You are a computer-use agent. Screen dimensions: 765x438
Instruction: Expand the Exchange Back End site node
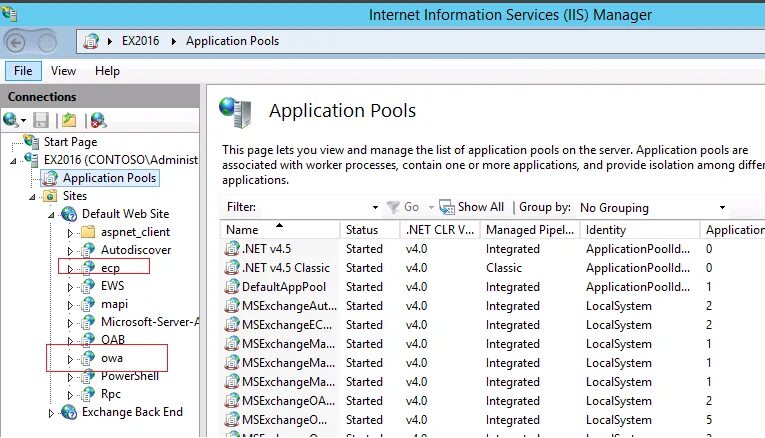51,413
